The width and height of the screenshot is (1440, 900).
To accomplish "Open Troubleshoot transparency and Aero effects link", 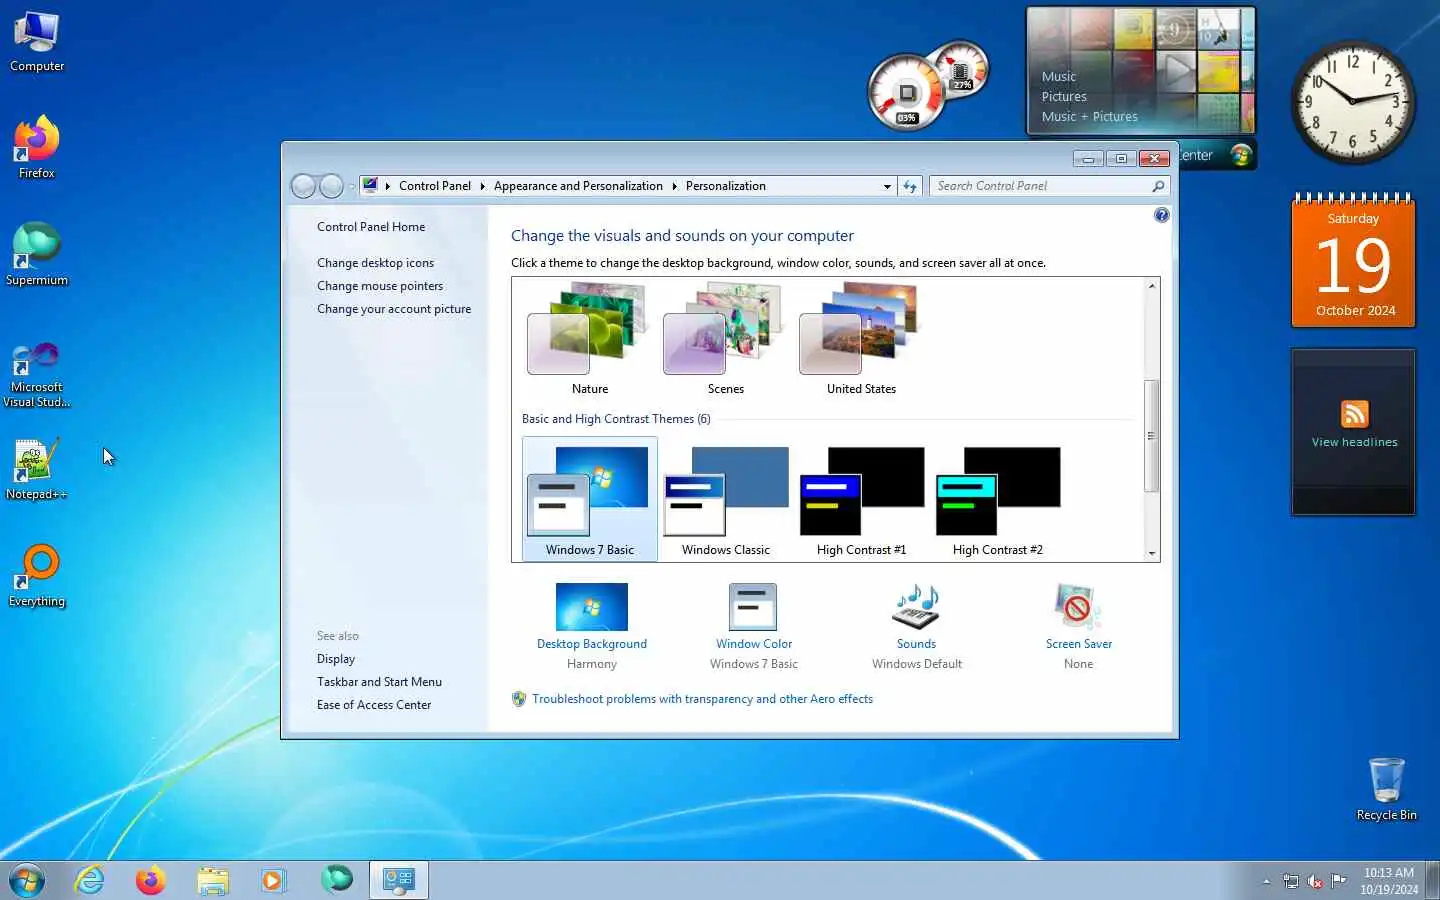I will (702, 699).
